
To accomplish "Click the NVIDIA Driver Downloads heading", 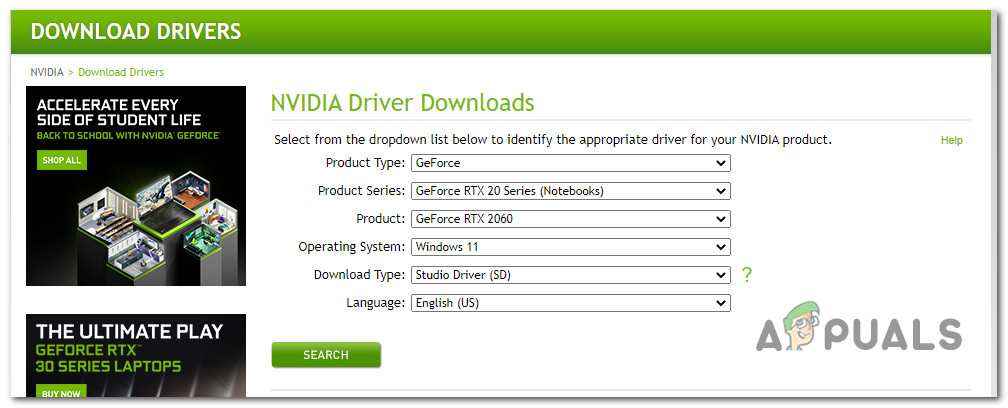I will coord(402,103).
